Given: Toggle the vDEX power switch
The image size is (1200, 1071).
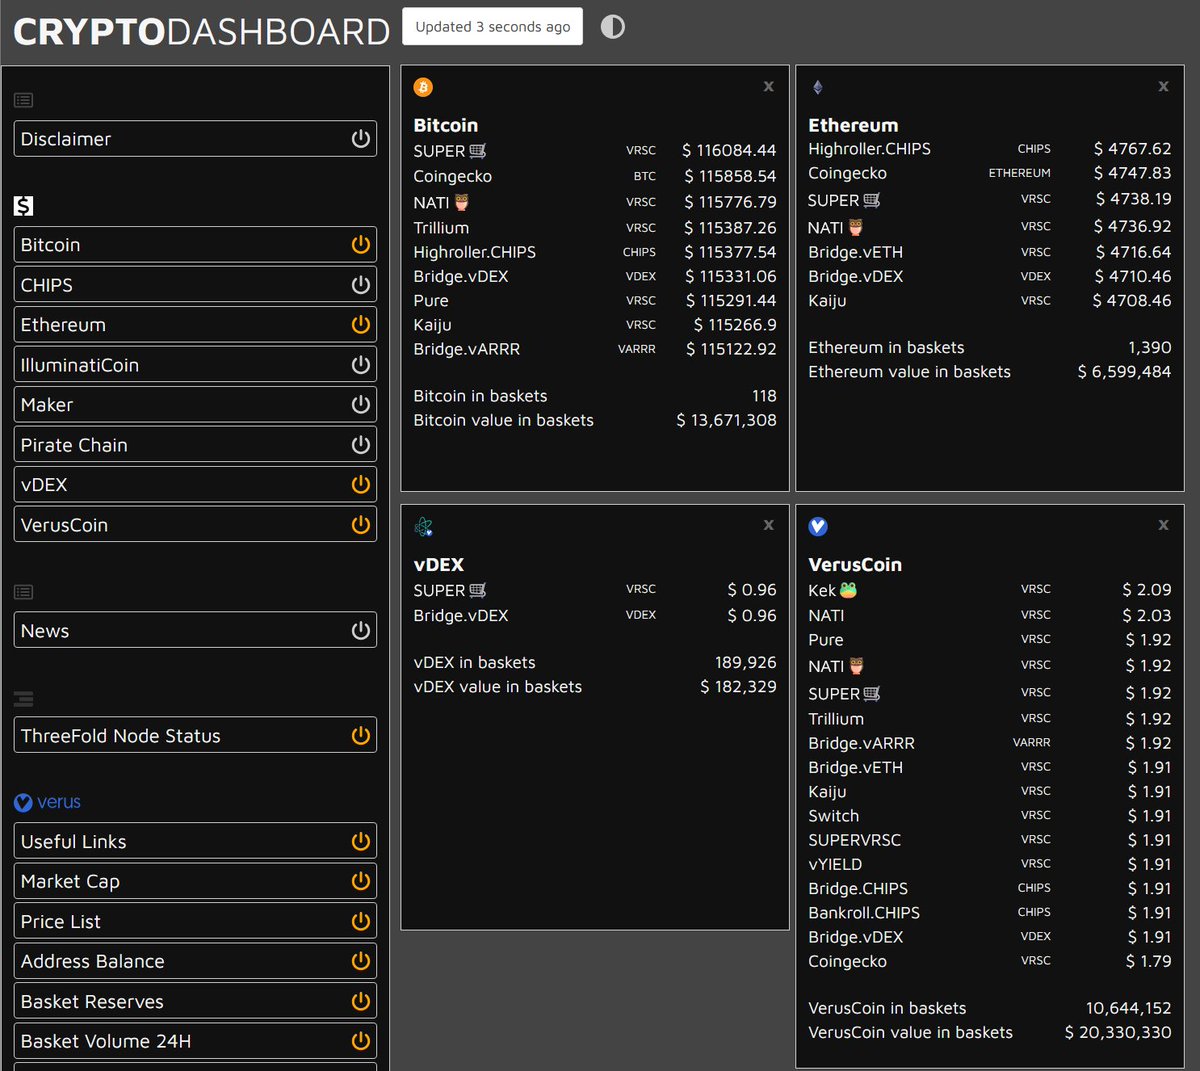Looking at the screenshot, I should 361,485.
